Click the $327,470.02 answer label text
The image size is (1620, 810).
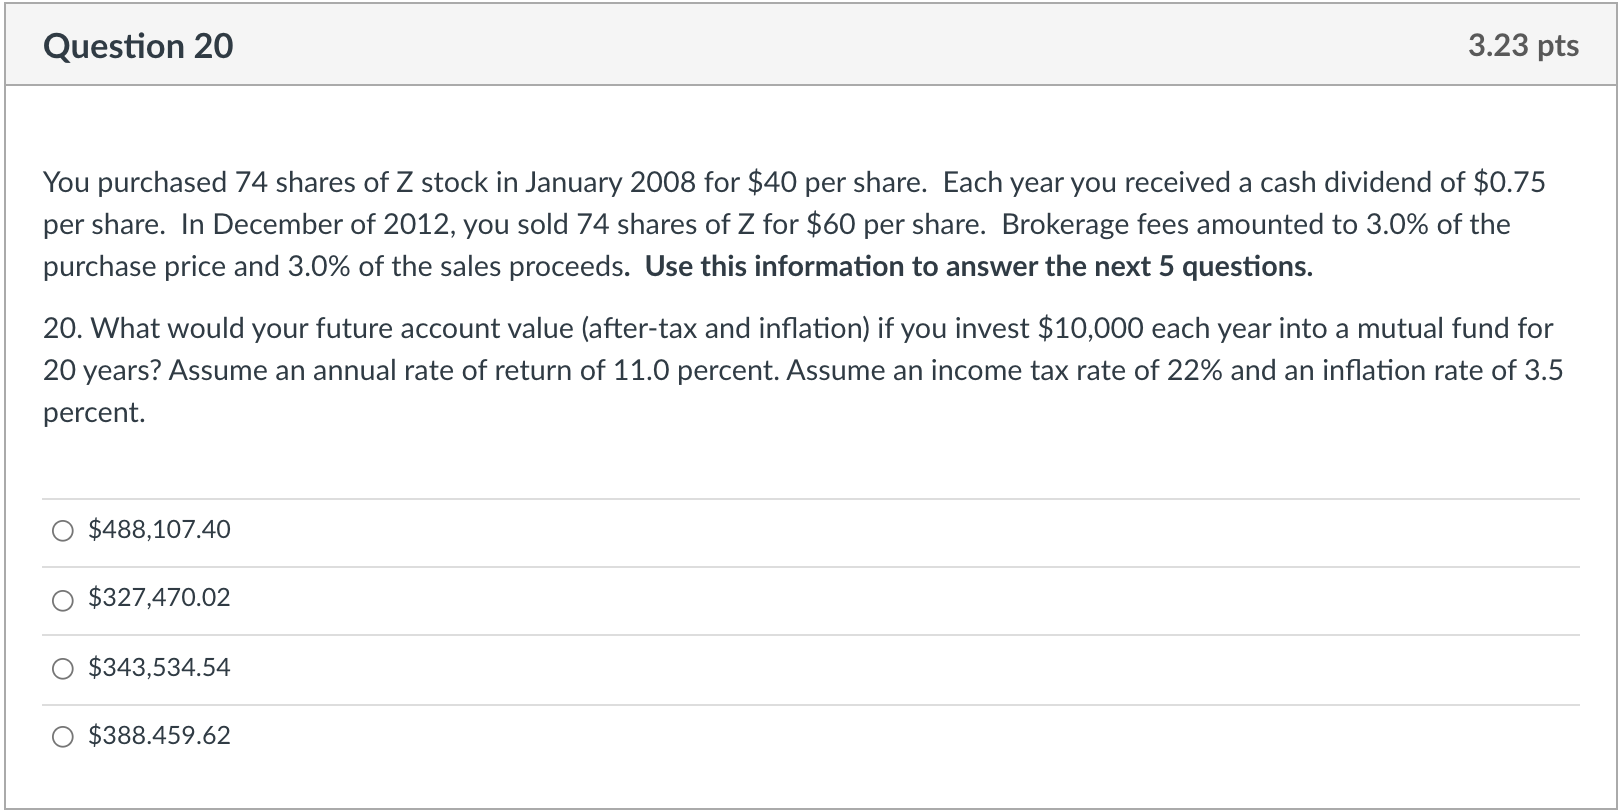pos(159,598)
